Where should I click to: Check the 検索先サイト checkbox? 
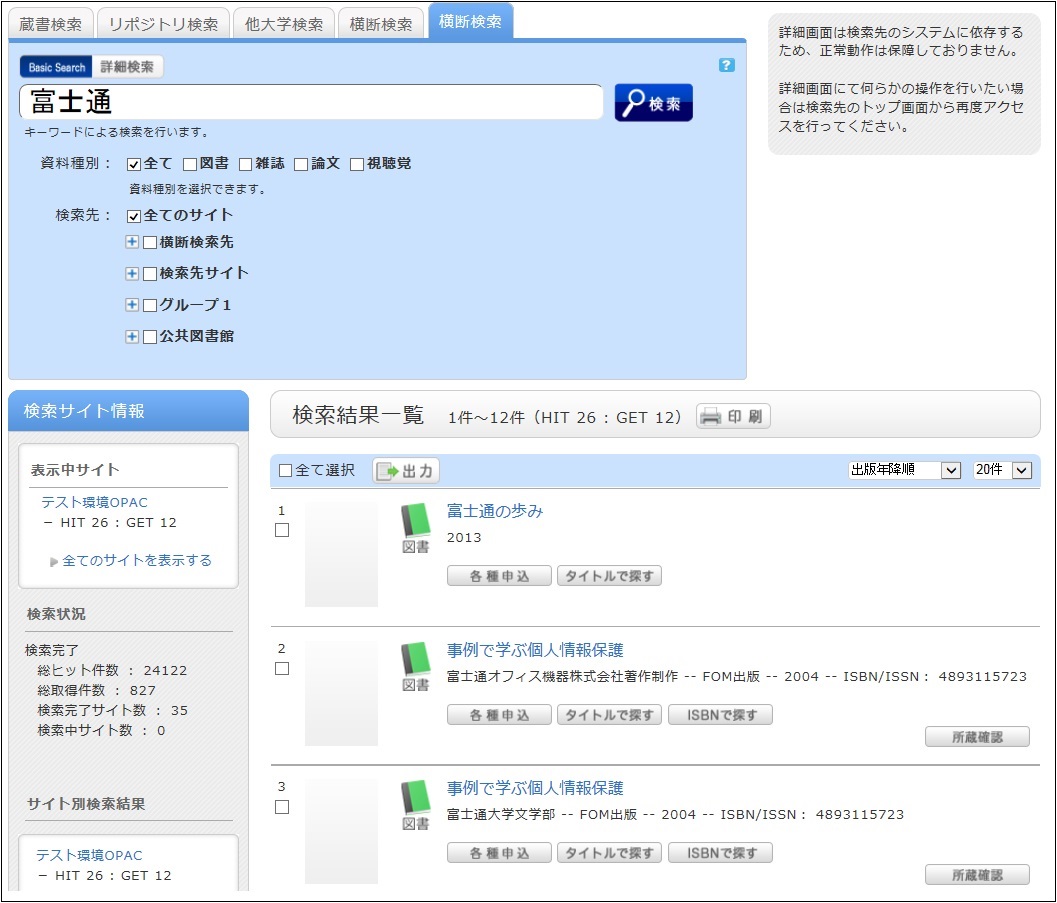point(150,274)
